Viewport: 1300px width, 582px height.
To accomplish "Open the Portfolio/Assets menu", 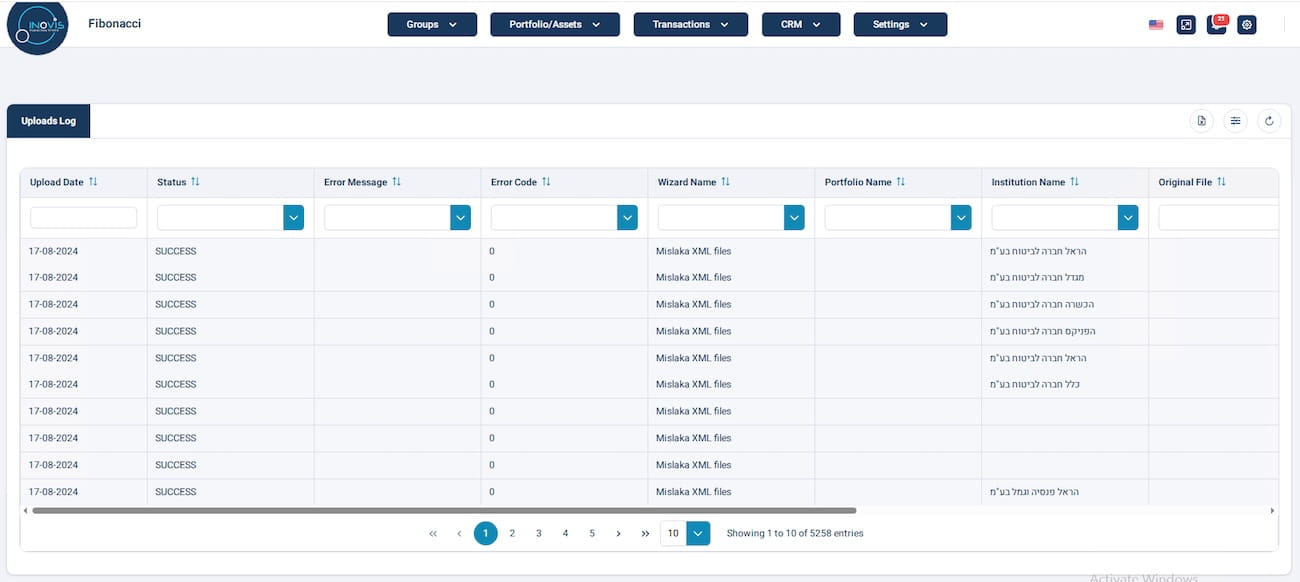I will point(555,25).
